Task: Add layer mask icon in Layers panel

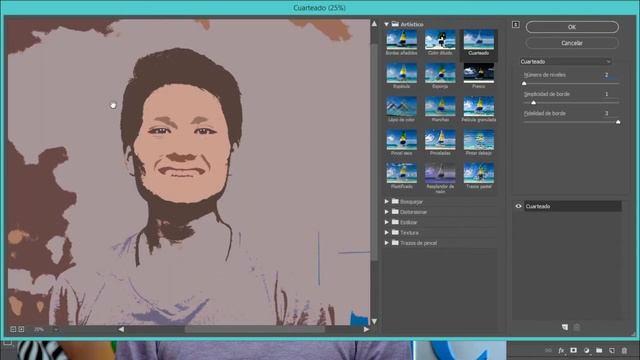Action: [x=573, y=350]
